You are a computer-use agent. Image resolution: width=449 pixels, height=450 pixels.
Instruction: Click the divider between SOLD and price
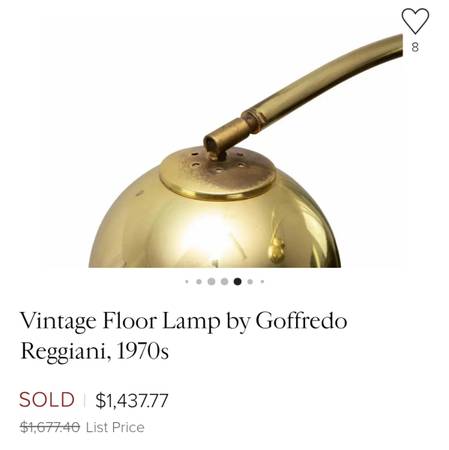coord(85,400)
